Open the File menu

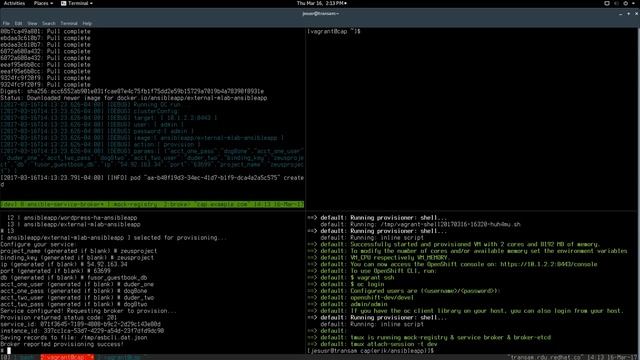tap(6, 24)
